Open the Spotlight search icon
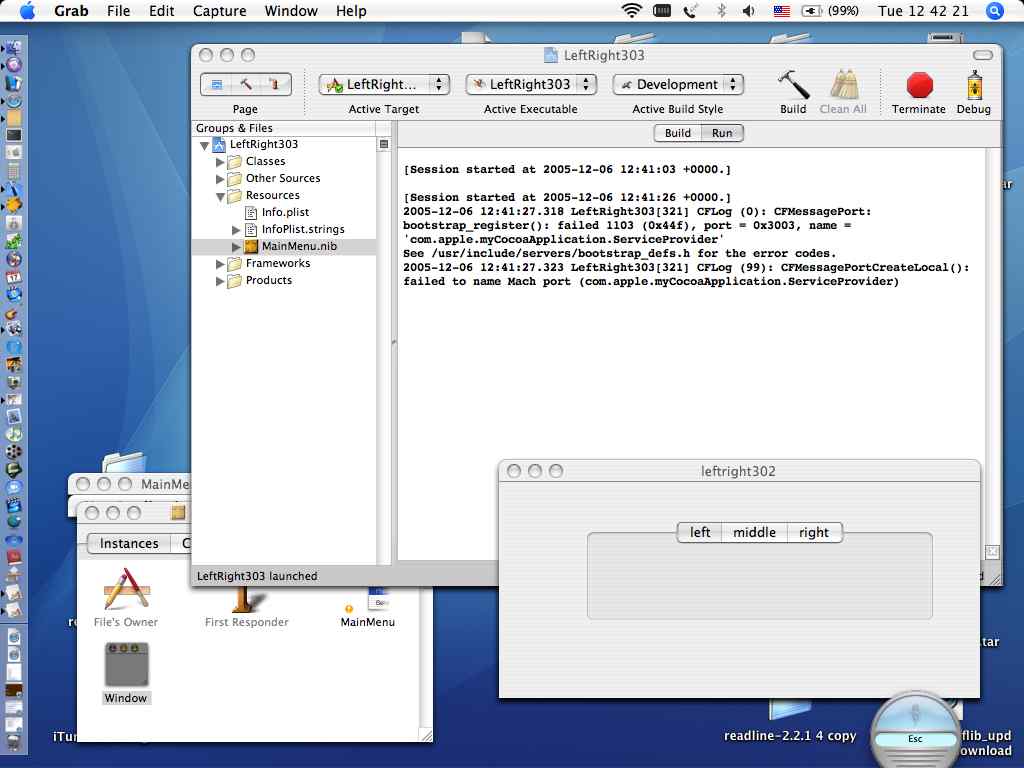 tap(995, 11)
